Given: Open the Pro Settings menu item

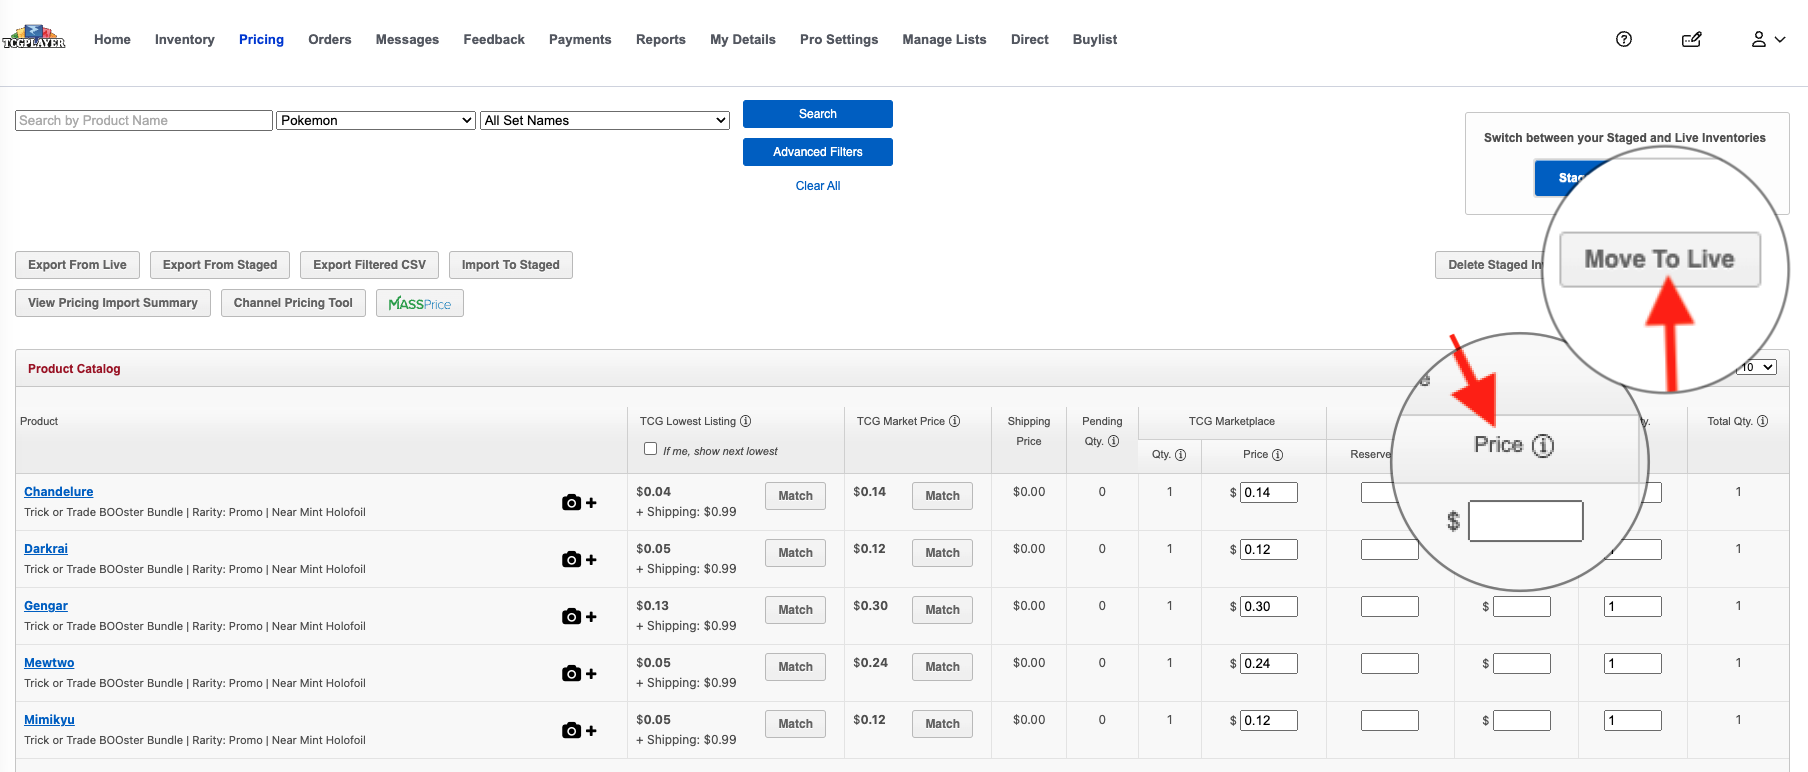Looking at the screenshot, I should (839, 39).
